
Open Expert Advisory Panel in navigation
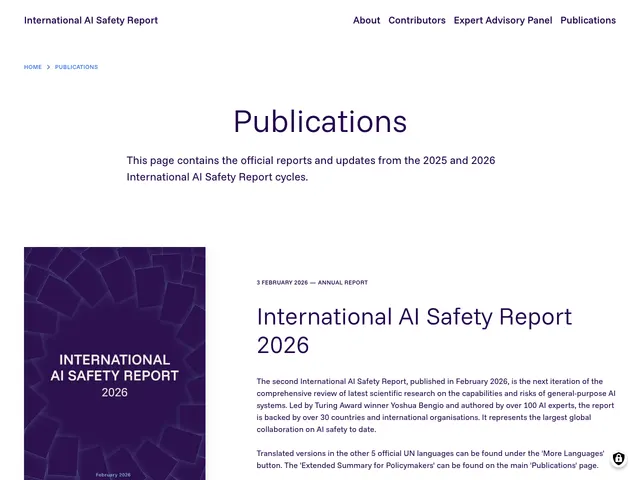click(503, 20)
